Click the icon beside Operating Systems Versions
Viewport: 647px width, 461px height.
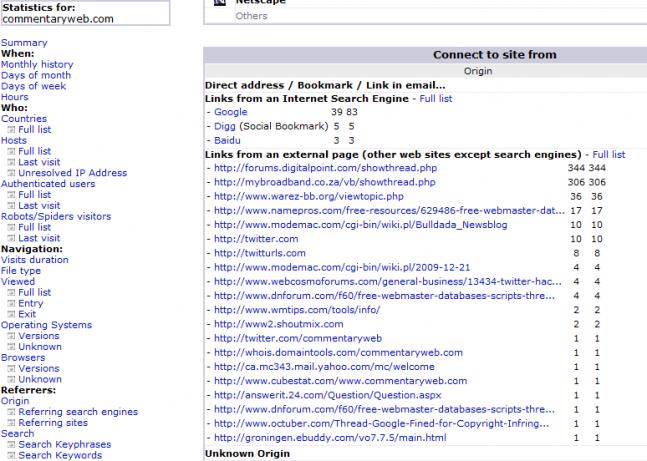(x=11, y=336)
